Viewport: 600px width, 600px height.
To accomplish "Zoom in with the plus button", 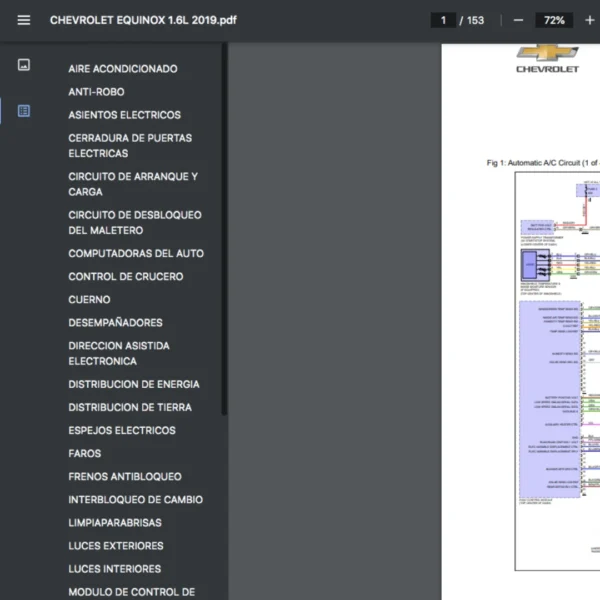I will point(588,20).
